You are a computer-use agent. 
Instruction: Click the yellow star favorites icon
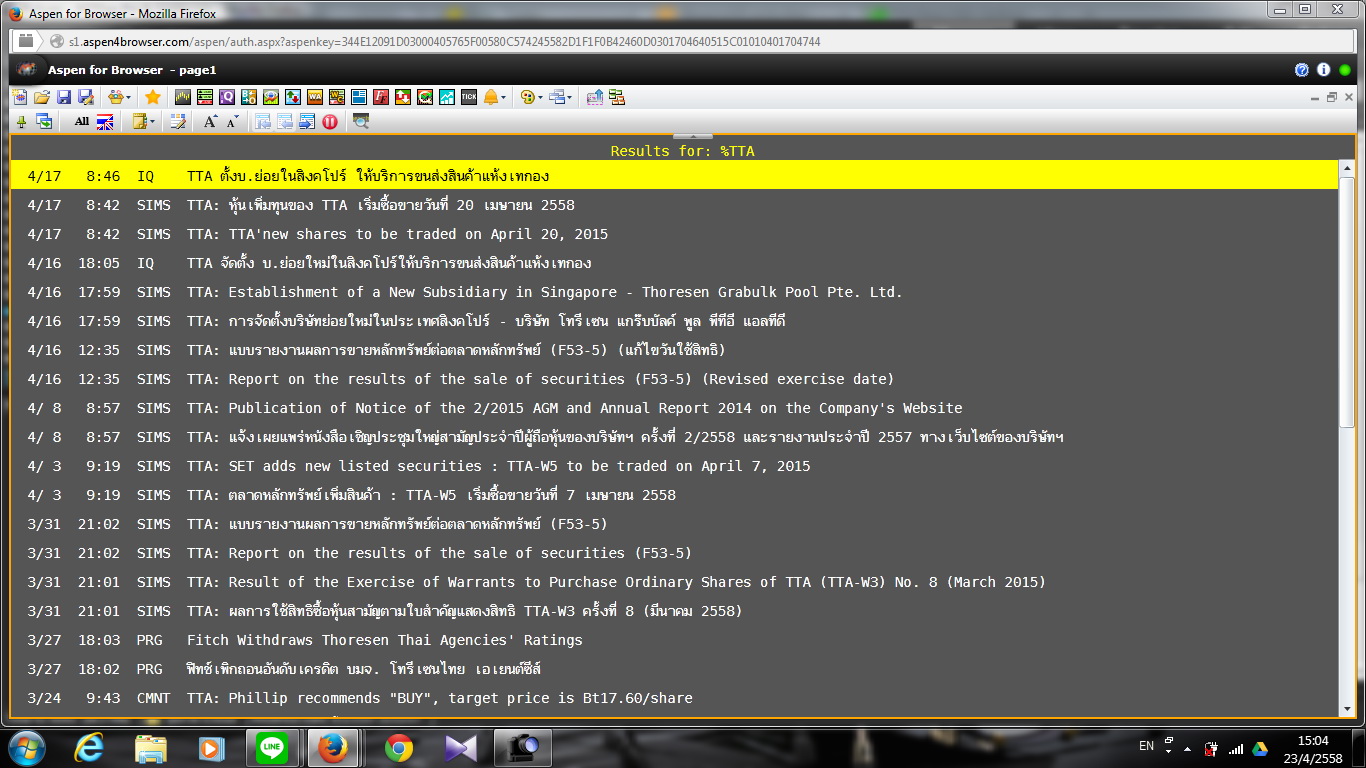point(153,97)
